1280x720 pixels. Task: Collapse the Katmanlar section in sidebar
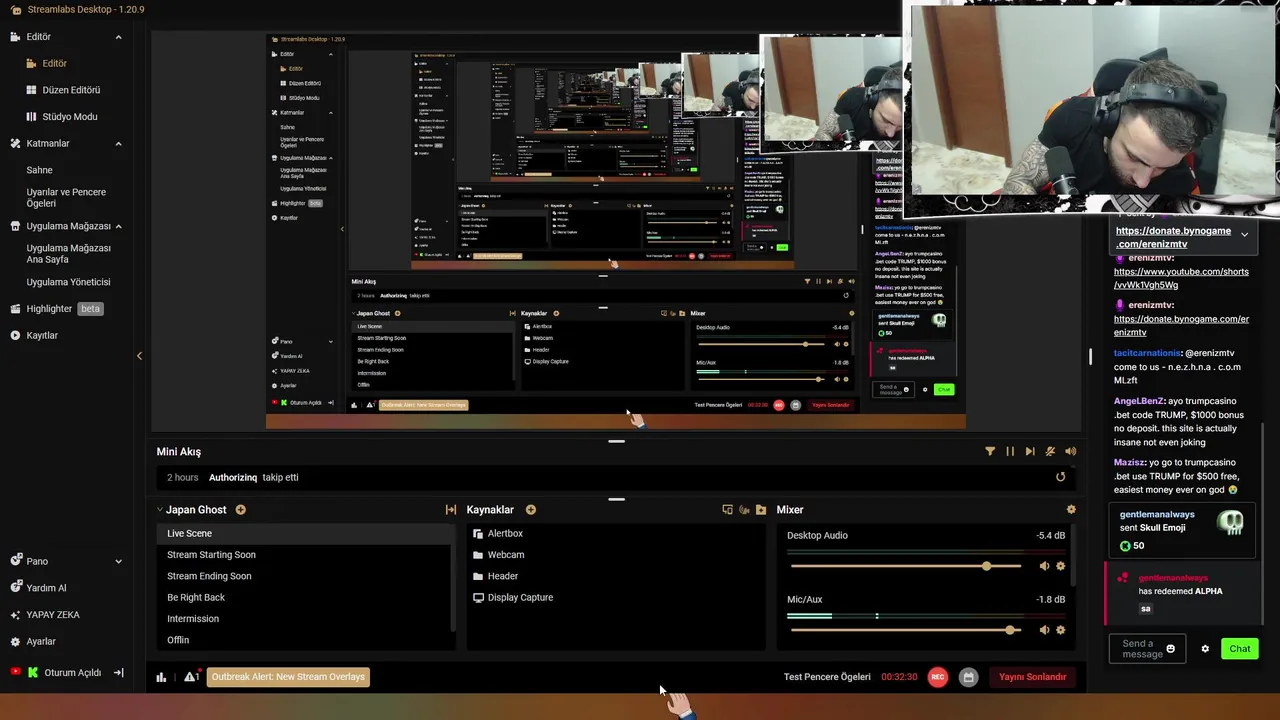[118, 144]
